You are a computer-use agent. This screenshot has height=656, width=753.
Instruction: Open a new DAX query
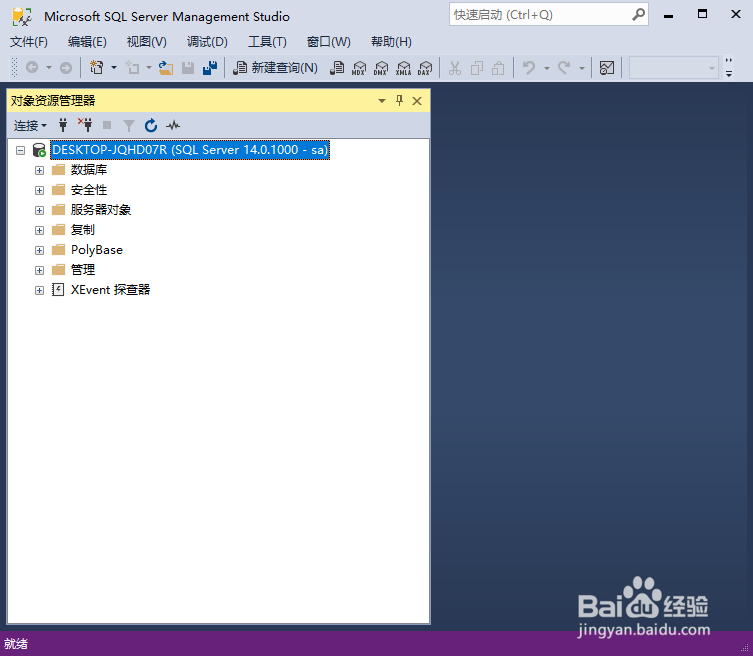click(x=425, y=68)
